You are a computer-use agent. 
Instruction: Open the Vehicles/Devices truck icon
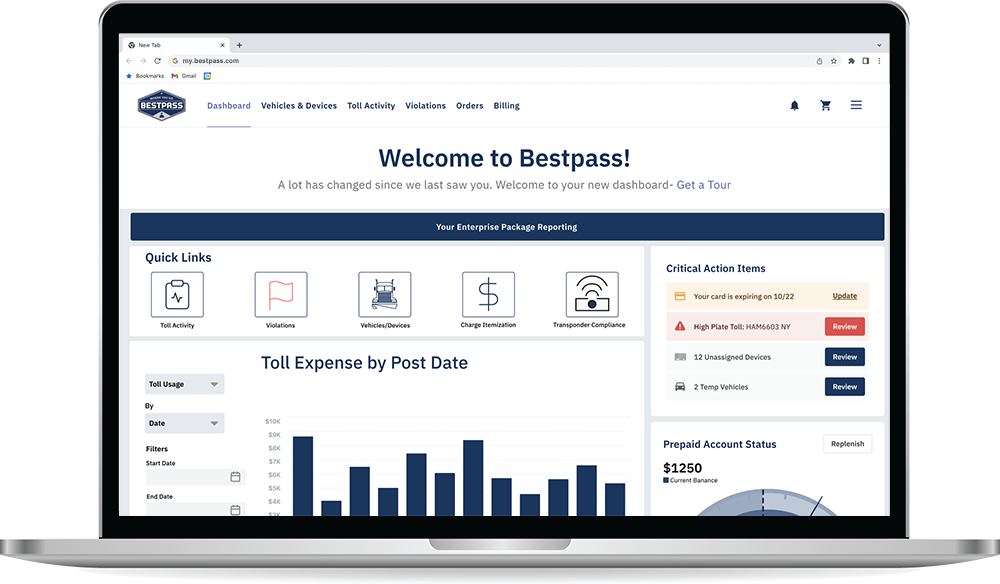(x=385, y=295)
